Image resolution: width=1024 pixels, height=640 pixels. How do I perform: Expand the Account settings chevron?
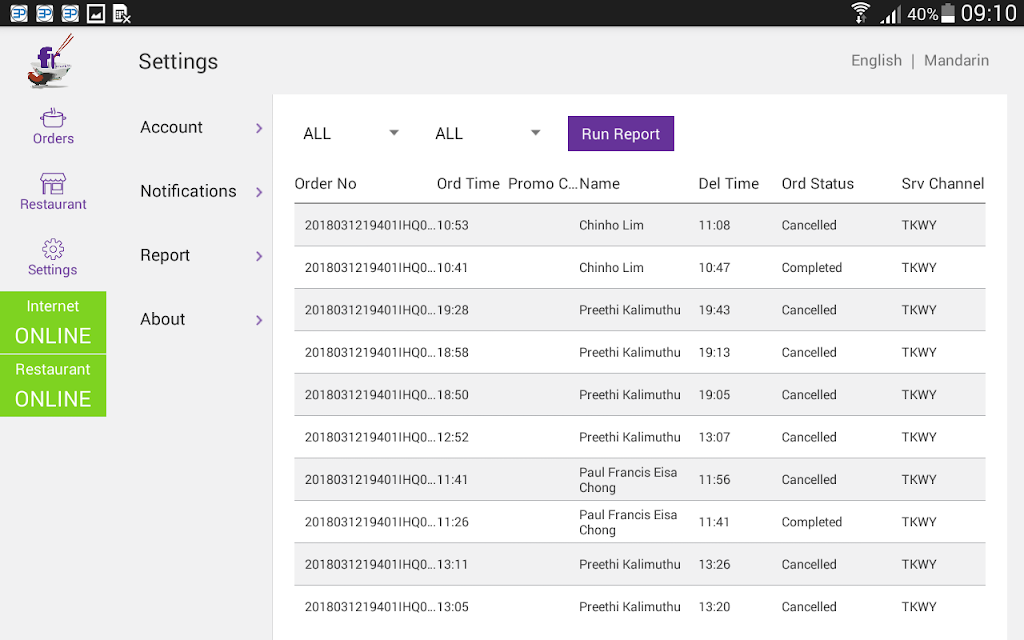coord(259,128)
